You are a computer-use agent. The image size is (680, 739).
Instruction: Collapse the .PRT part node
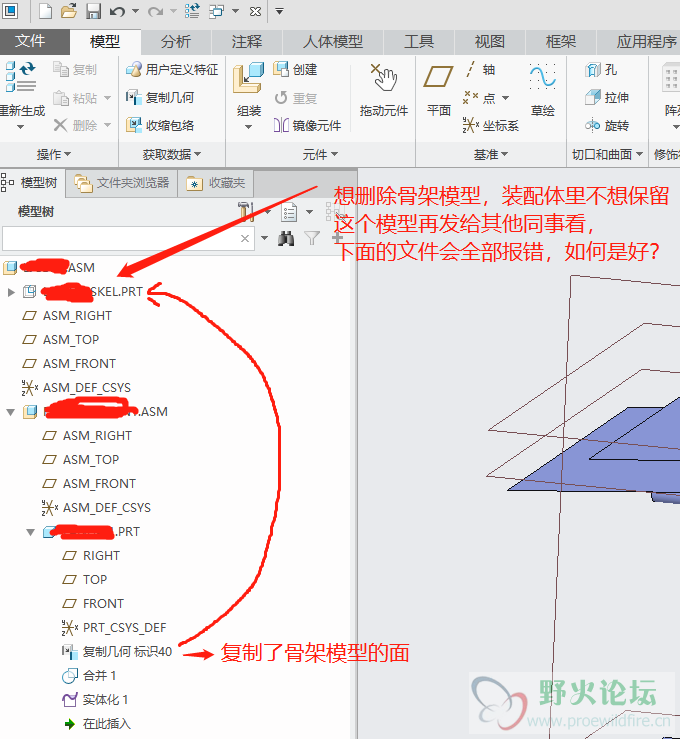31,533
